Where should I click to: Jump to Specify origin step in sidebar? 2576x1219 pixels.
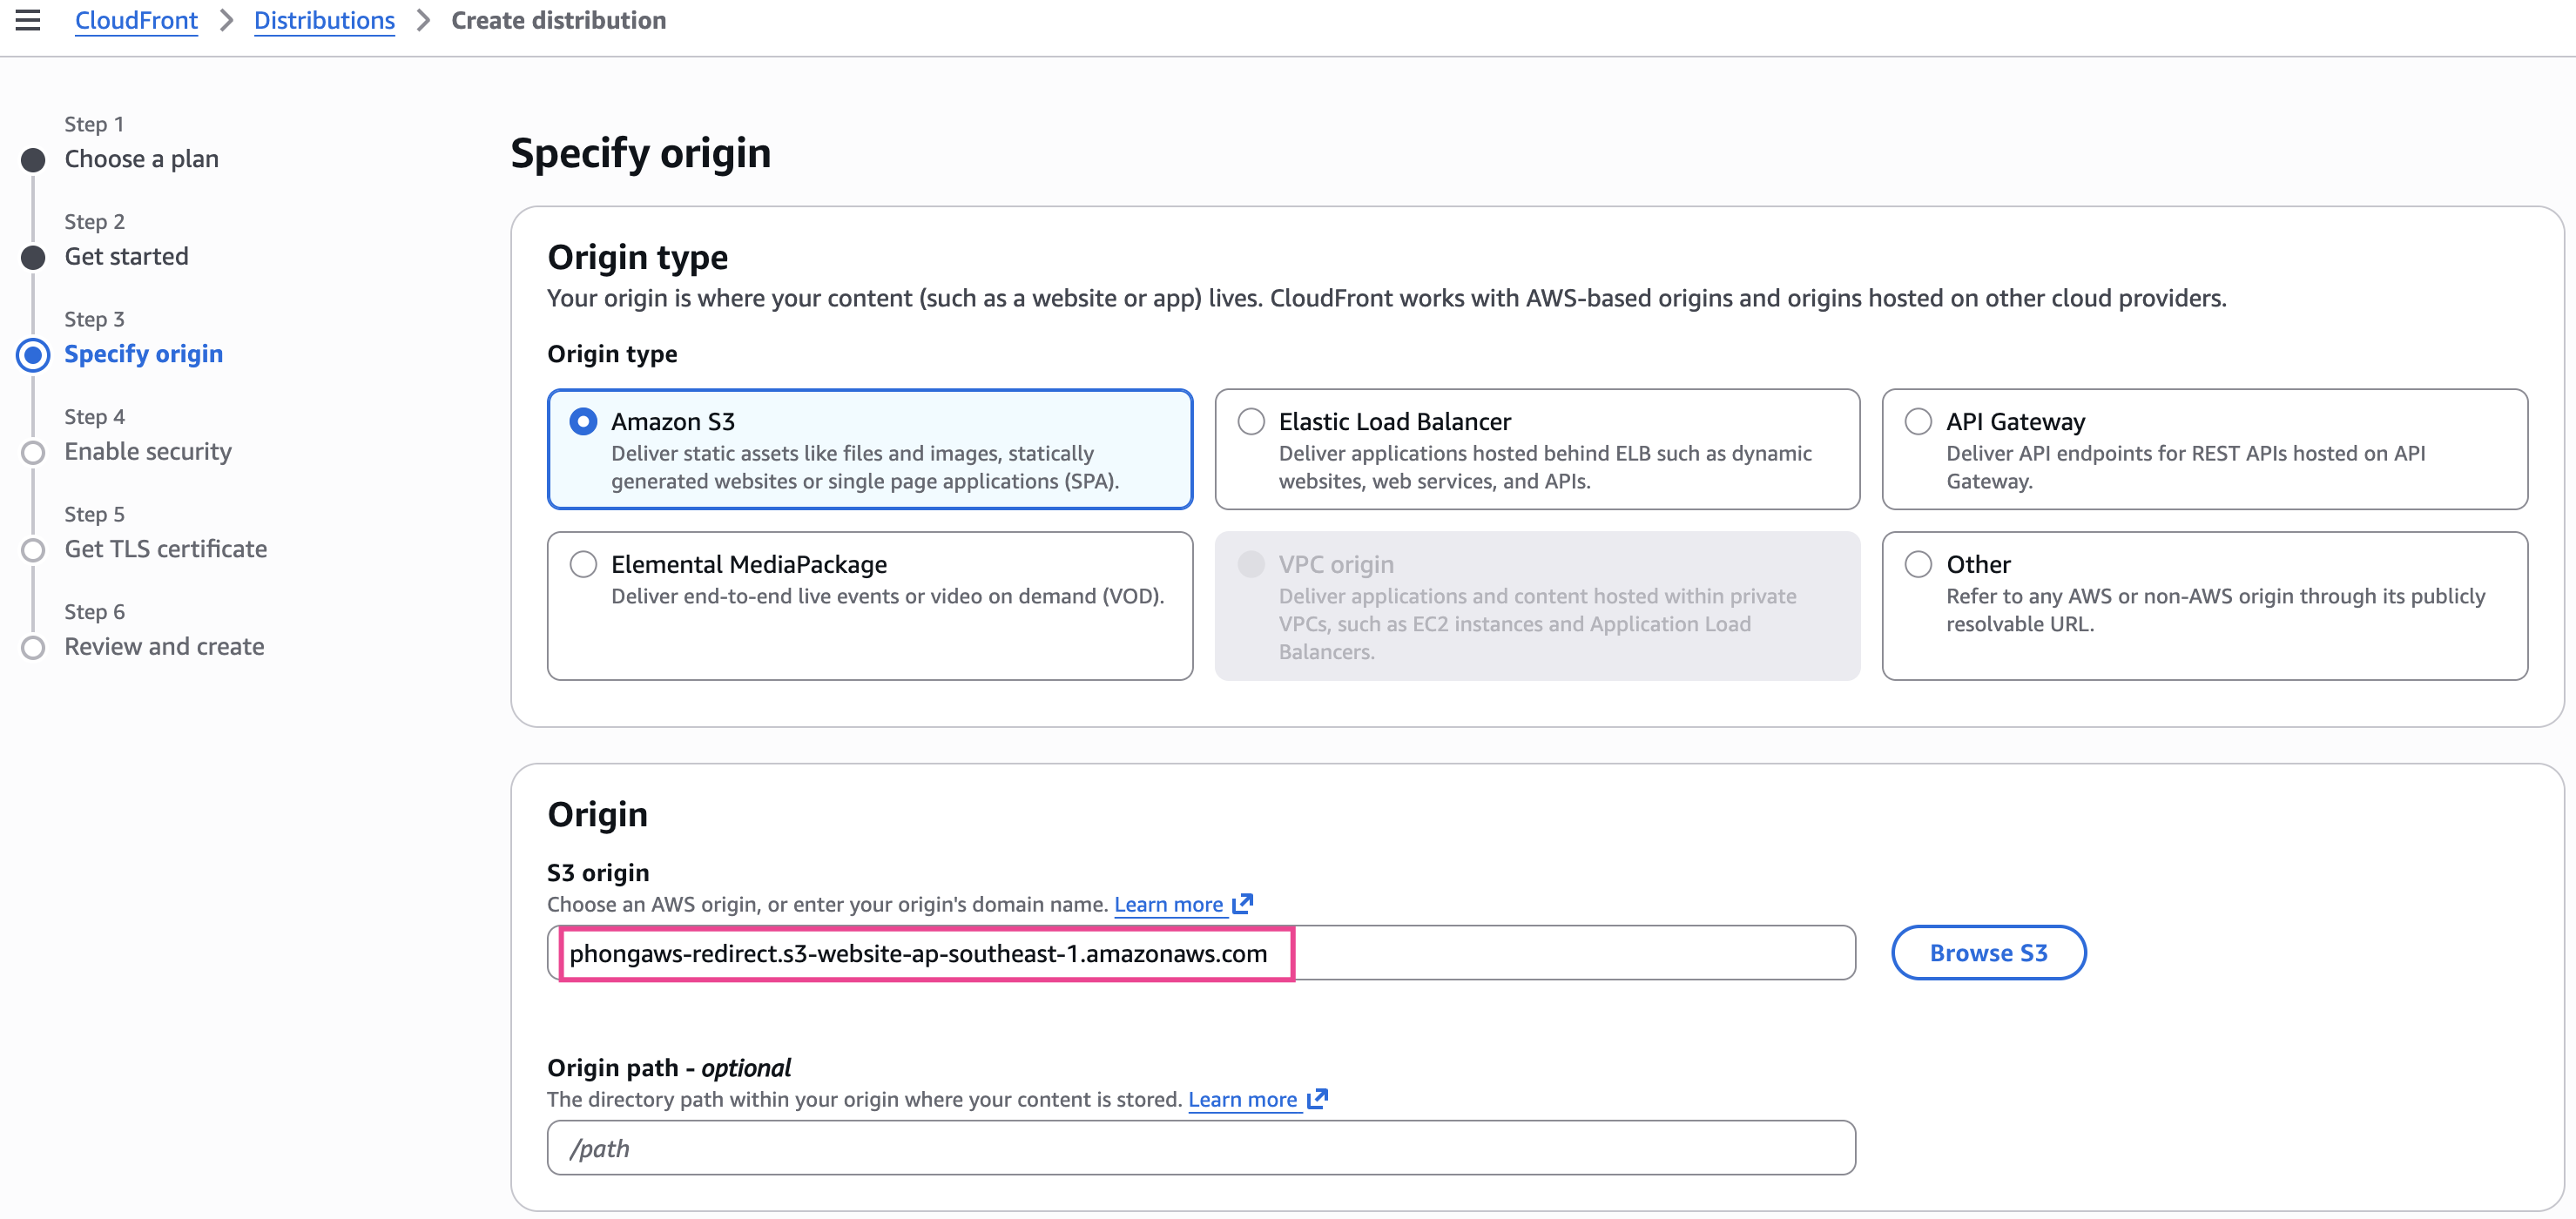[x=143, y=354]
